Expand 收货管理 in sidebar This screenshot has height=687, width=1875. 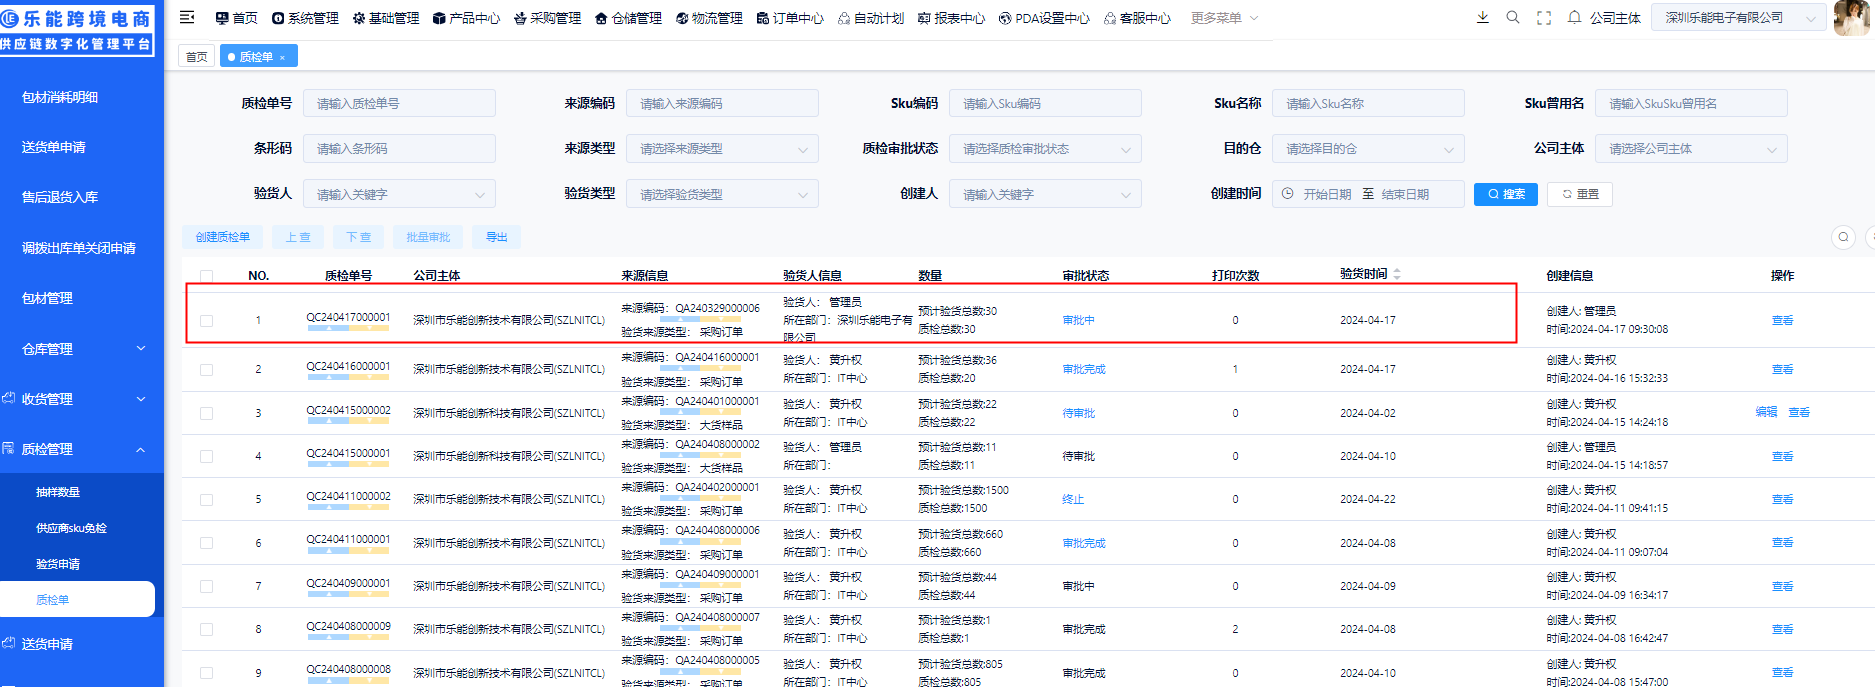point(82,399)
